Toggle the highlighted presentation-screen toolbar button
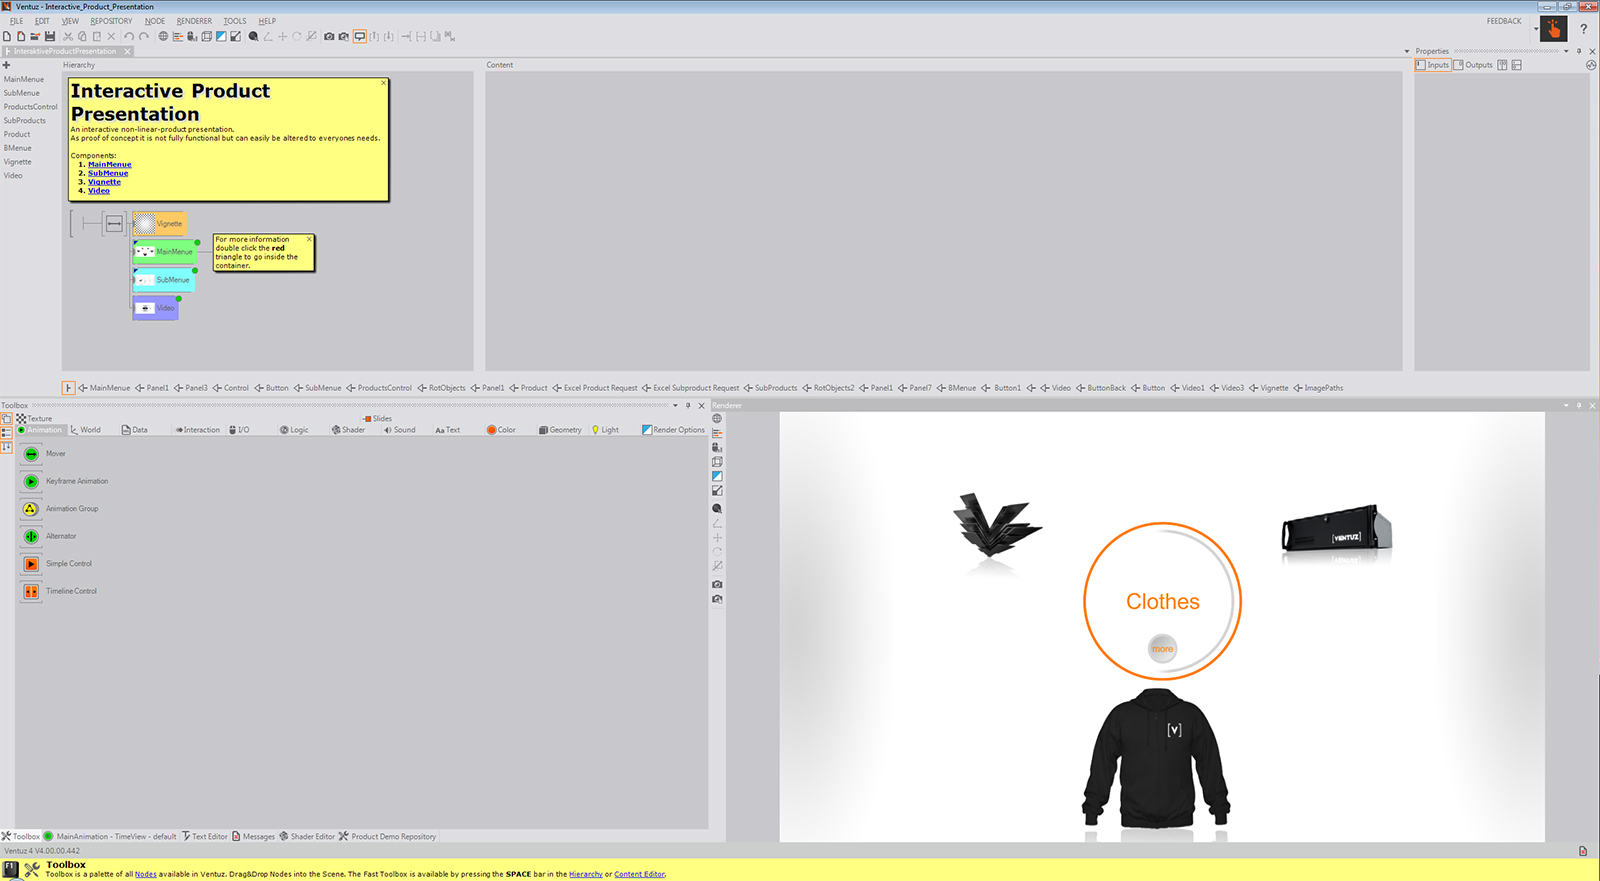 360,37
